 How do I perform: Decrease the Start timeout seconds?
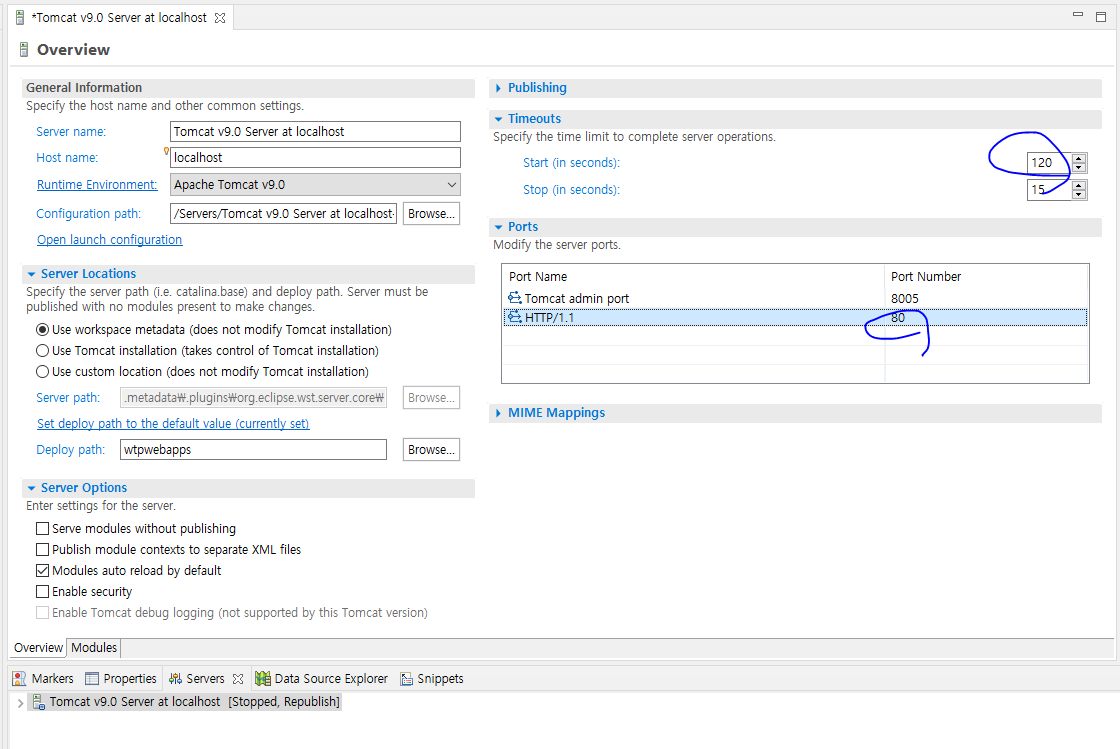pos(1079,167)
